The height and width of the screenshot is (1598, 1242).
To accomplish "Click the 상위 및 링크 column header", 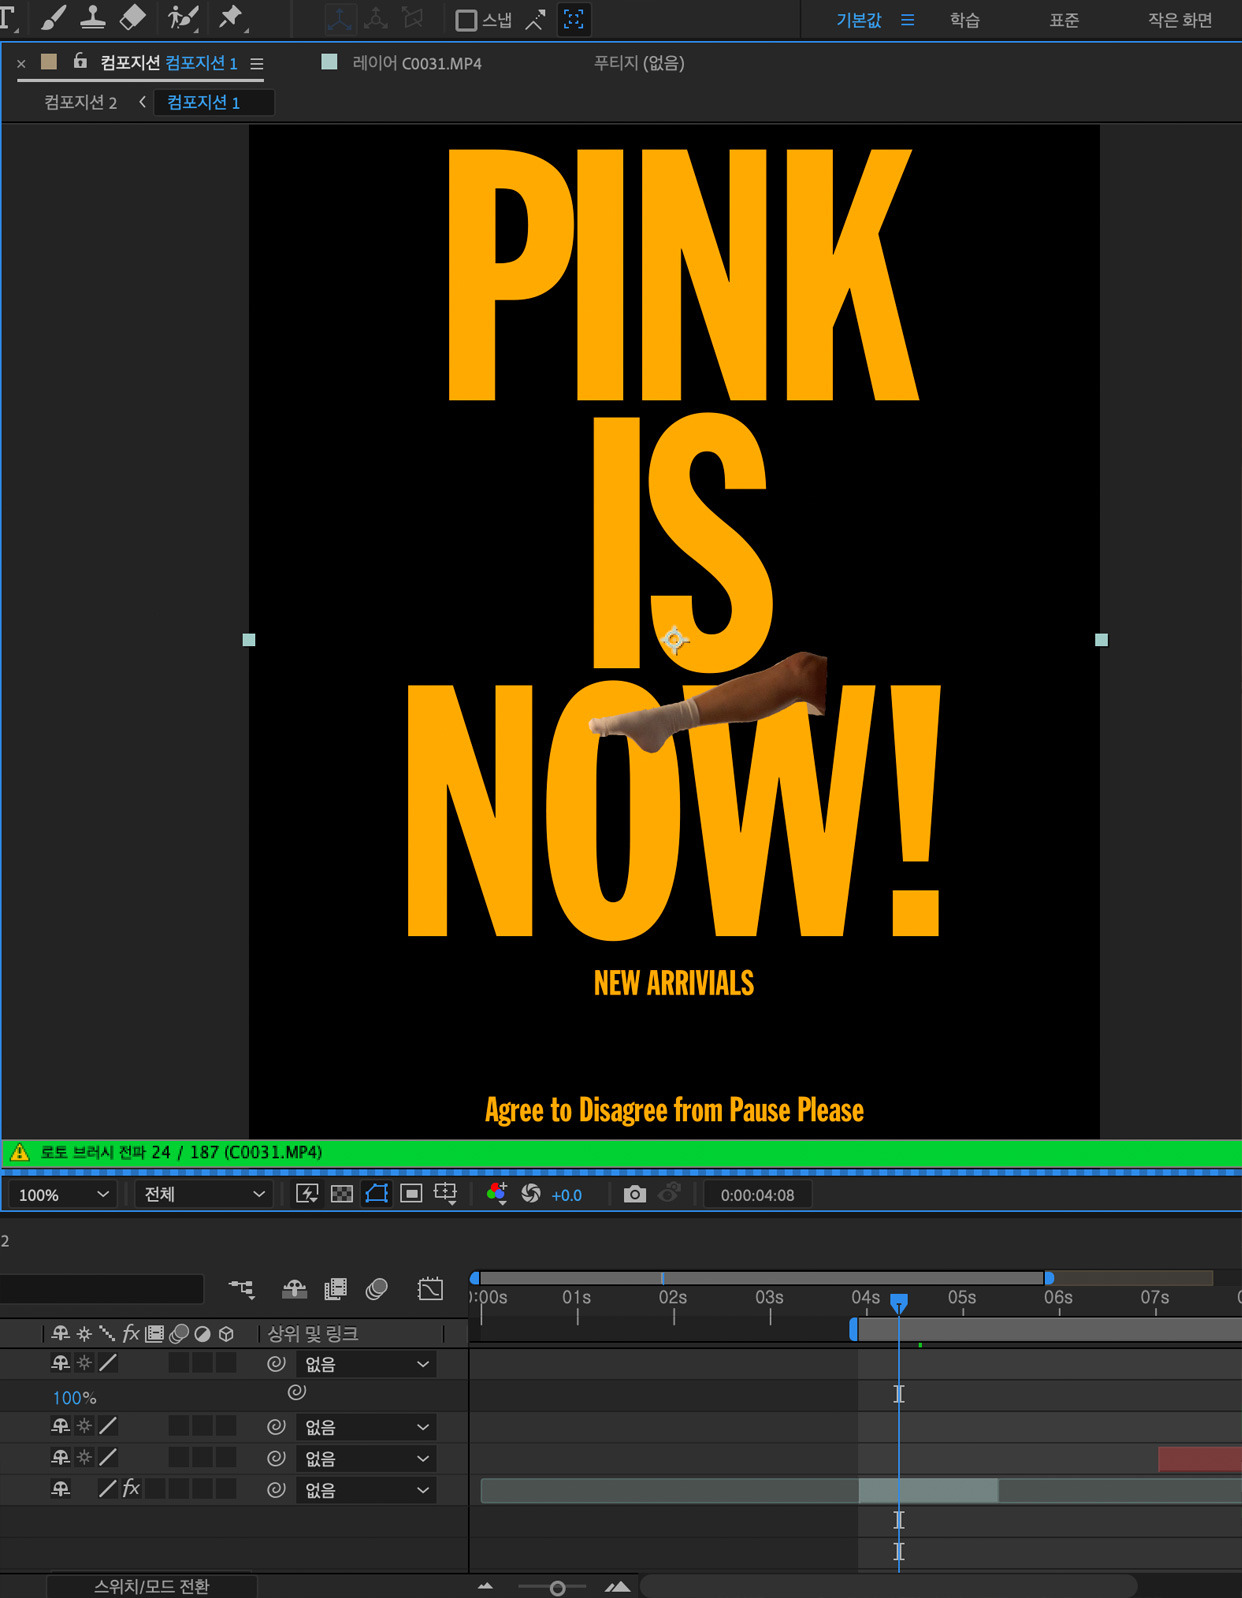I will [x=313, y=1334].
